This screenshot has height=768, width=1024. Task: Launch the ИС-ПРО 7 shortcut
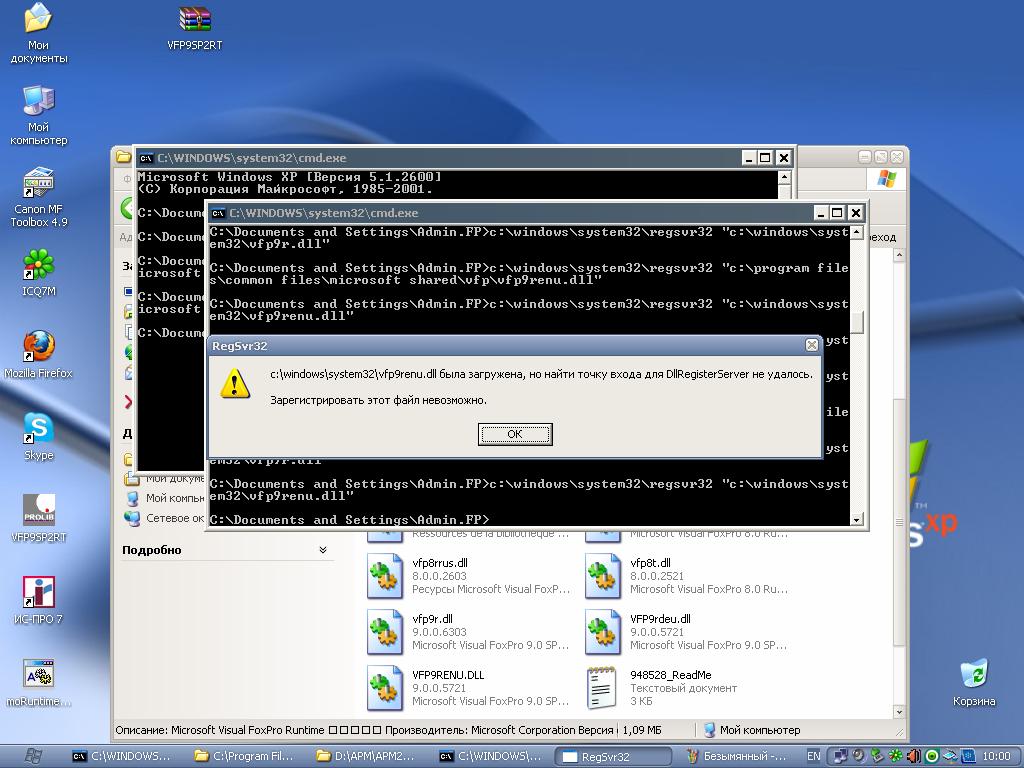click(38, 600)
